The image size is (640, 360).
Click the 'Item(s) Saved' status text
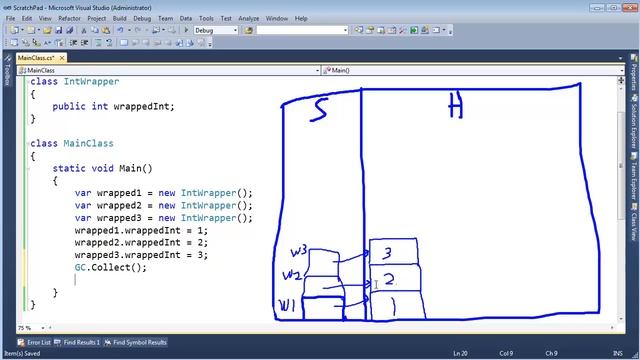tap(22, 353)
